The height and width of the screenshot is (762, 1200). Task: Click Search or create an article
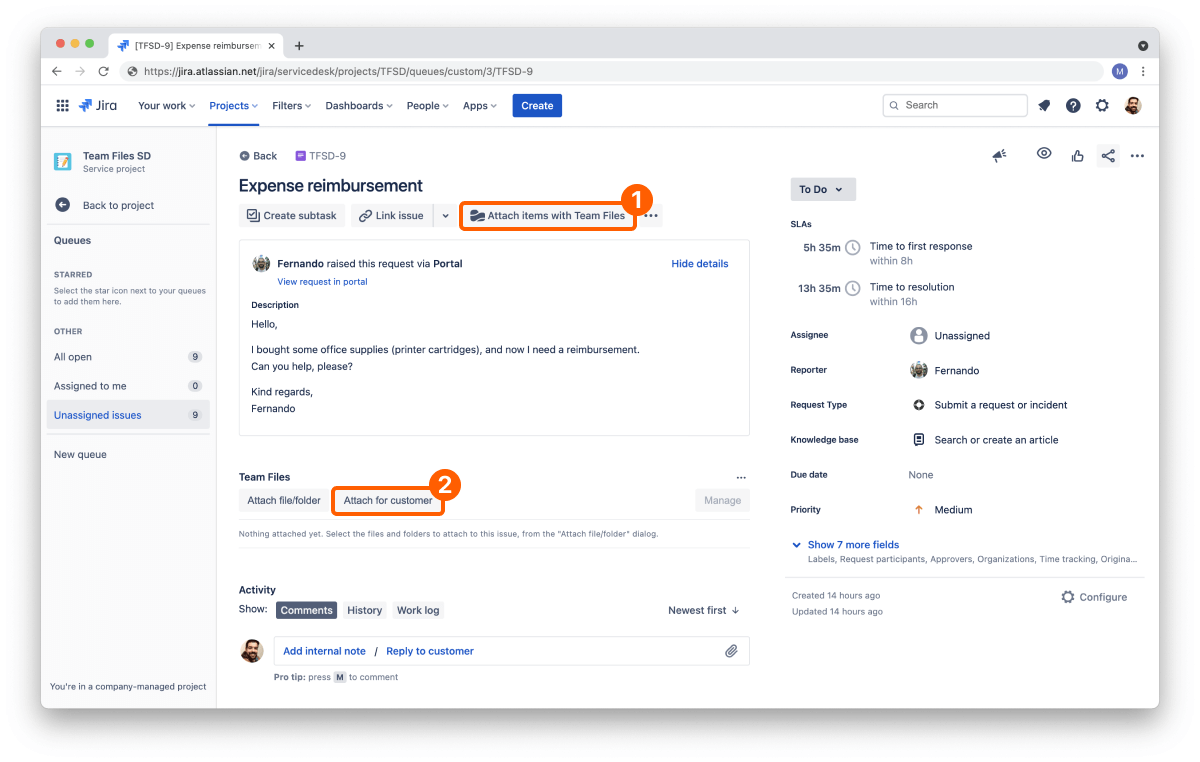coord(996,440)
